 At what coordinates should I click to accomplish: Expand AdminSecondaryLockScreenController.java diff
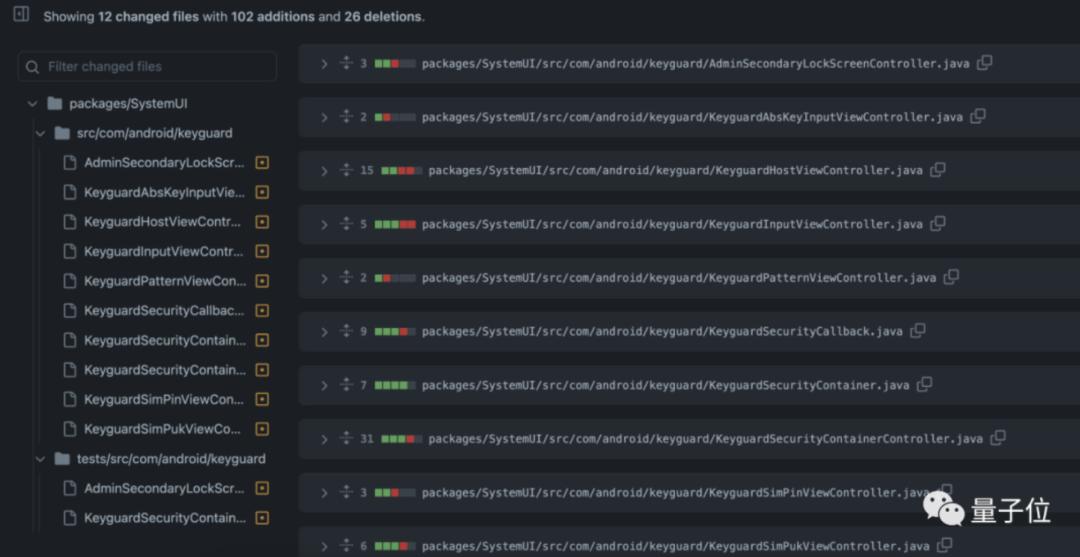[324, 64]
